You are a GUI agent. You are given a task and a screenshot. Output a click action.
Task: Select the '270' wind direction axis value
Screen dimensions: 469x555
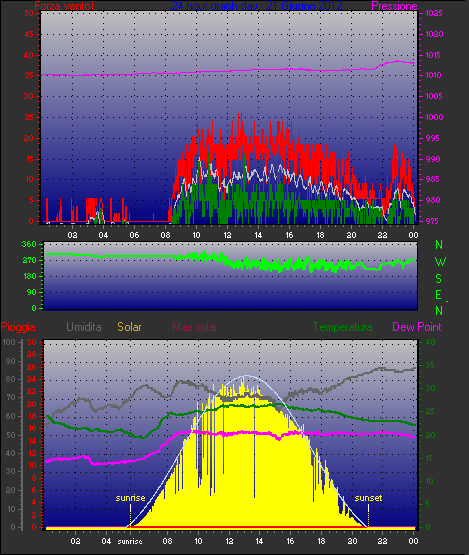point(29,261)
